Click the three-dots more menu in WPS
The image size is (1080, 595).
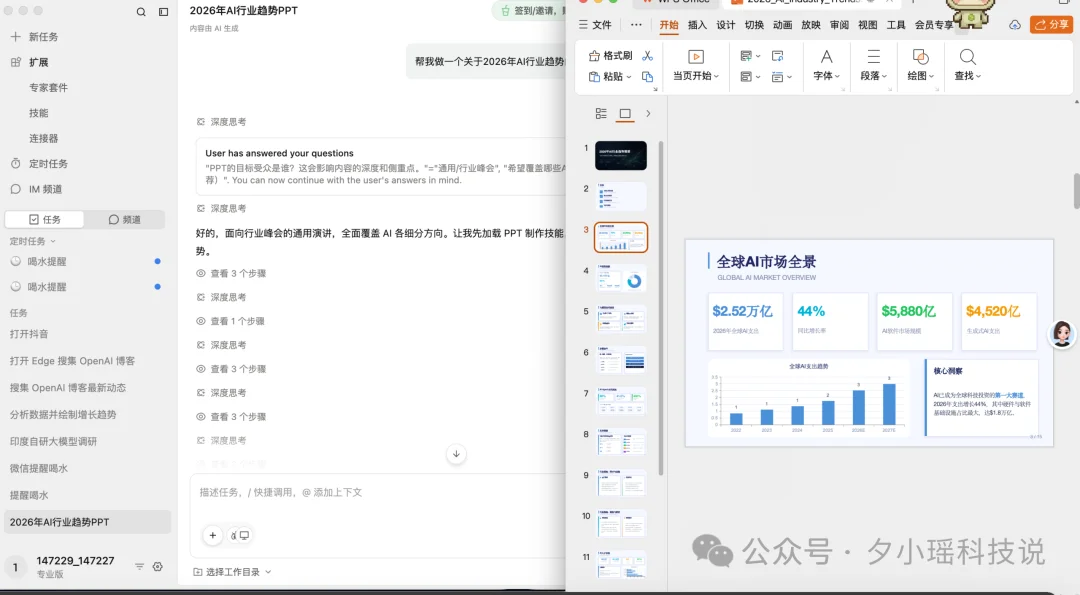point(636,25)
